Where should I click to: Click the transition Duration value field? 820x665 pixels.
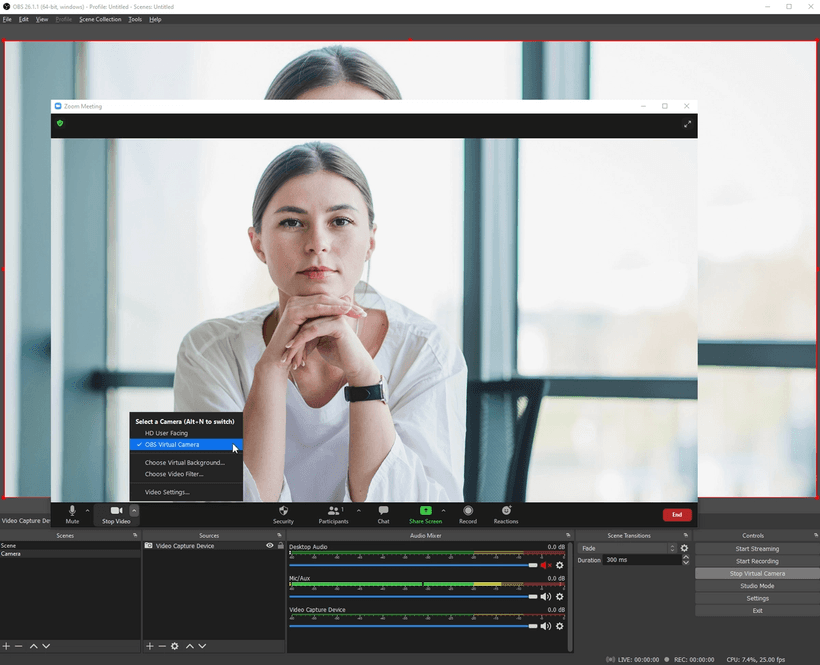coord(640,560)
